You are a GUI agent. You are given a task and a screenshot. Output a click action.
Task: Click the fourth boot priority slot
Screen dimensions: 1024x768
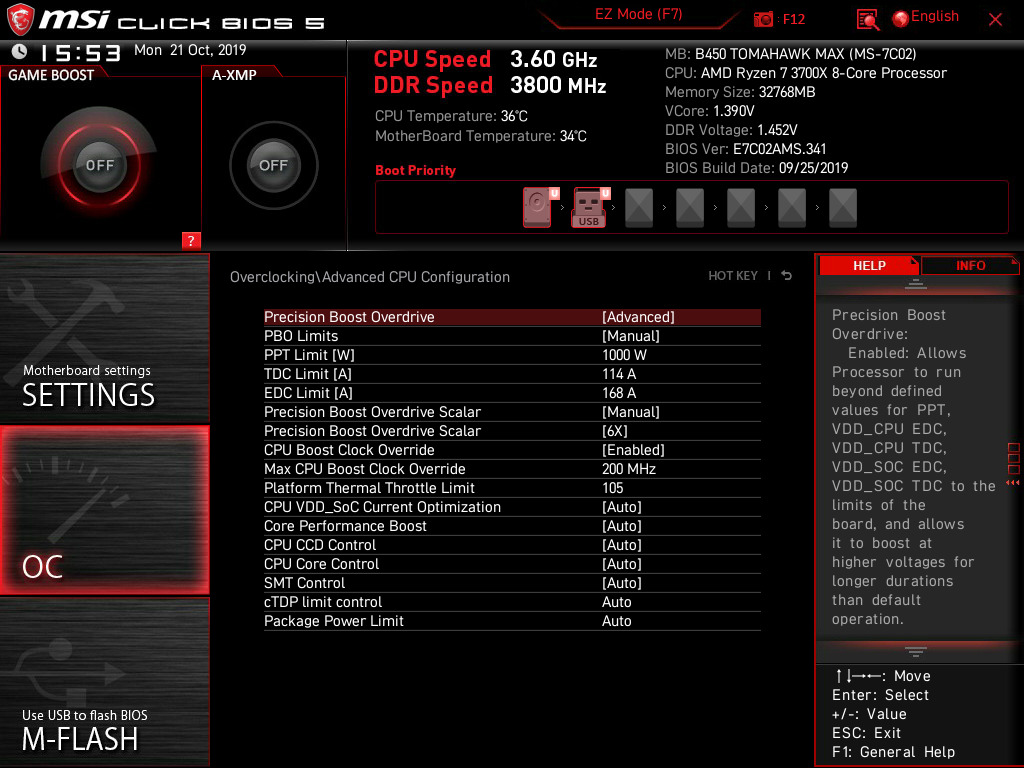(690, 208)
